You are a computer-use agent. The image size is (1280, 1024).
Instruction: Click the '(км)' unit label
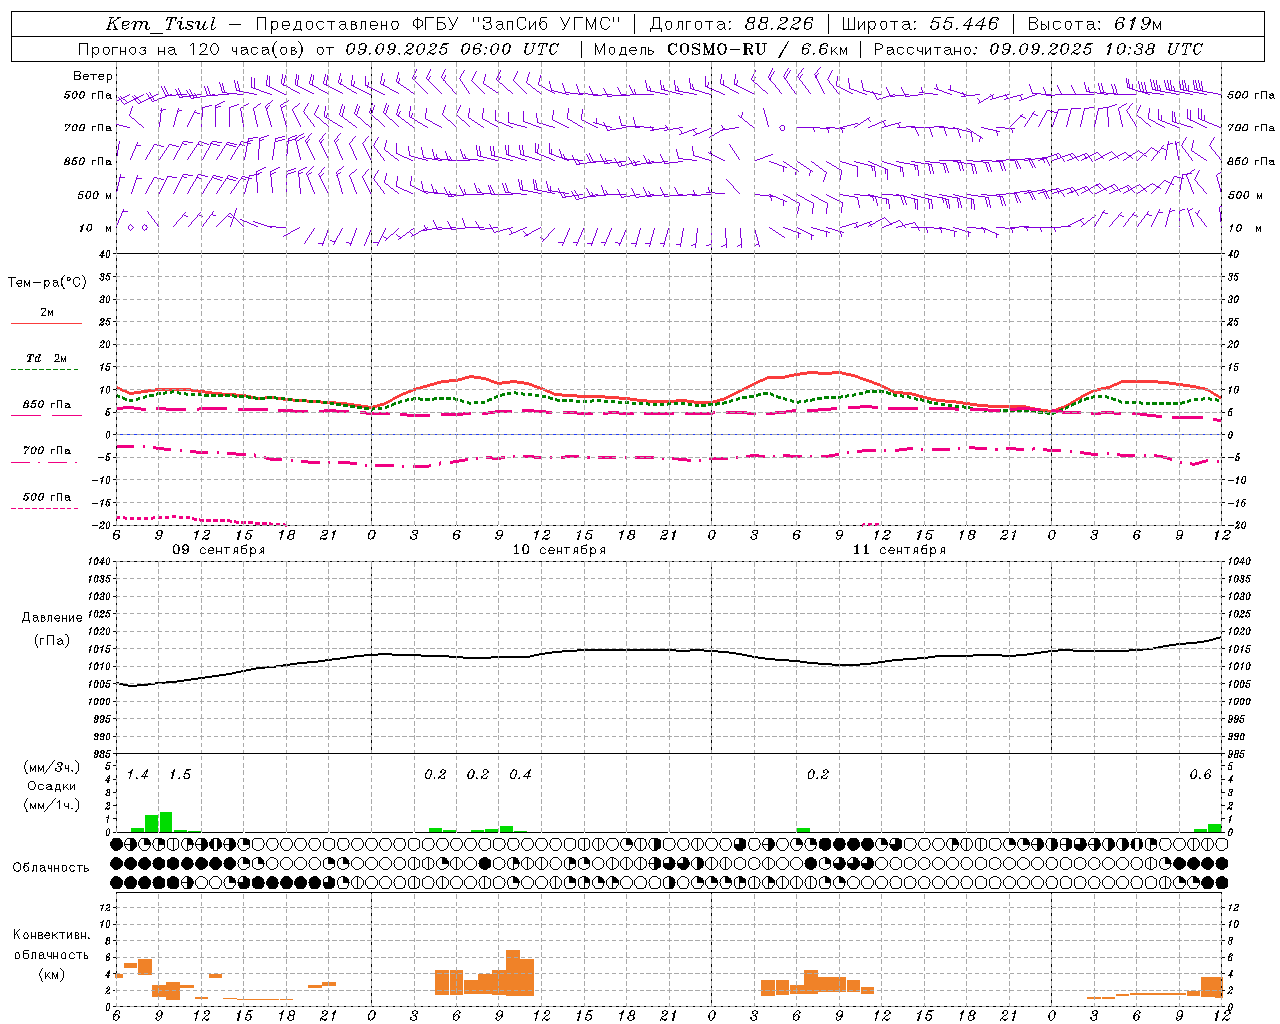51,974
